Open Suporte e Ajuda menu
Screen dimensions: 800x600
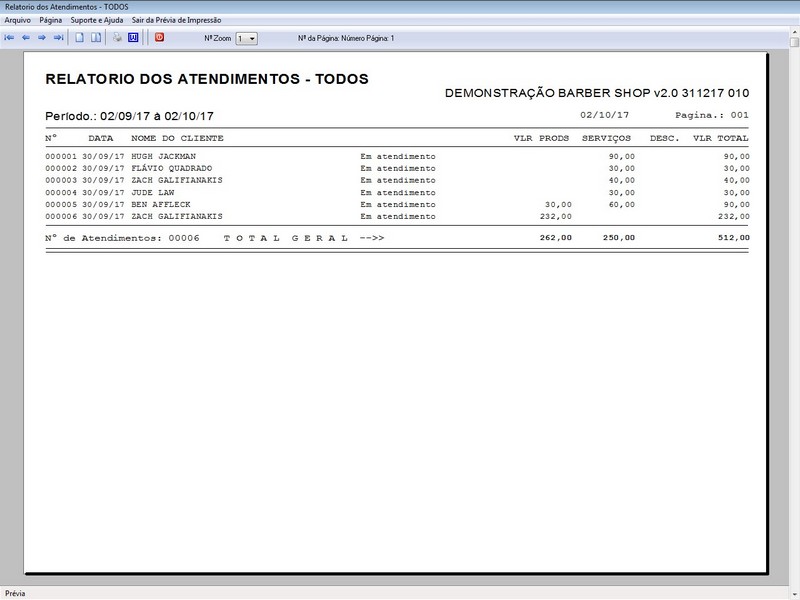click(97, 20)
